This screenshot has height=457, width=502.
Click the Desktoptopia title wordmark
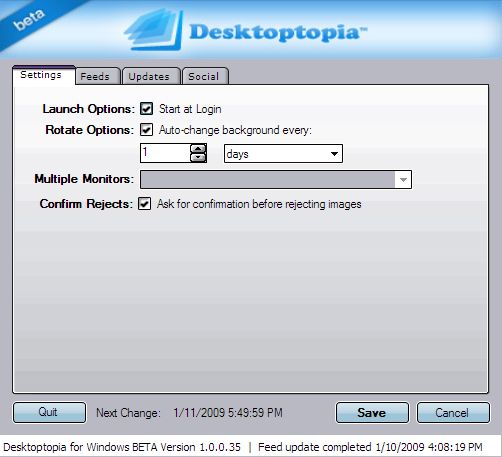(x=278, y=33)
